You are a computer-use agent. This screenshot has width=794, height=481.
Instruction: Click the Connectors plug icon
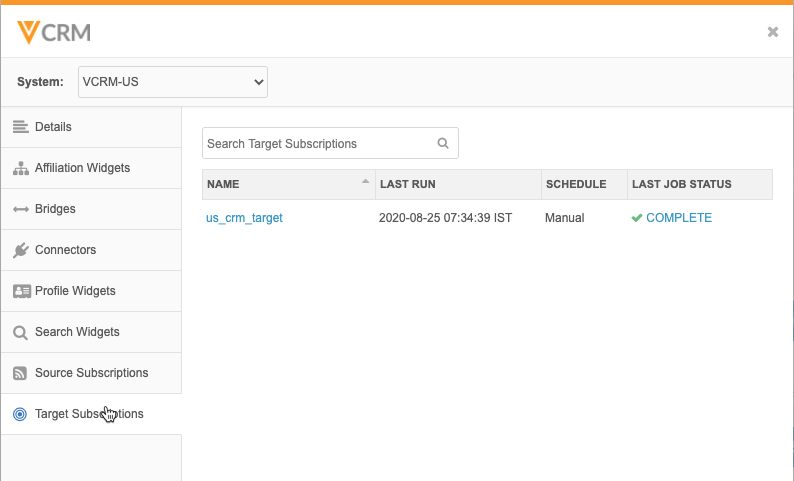tap(20, 250)
